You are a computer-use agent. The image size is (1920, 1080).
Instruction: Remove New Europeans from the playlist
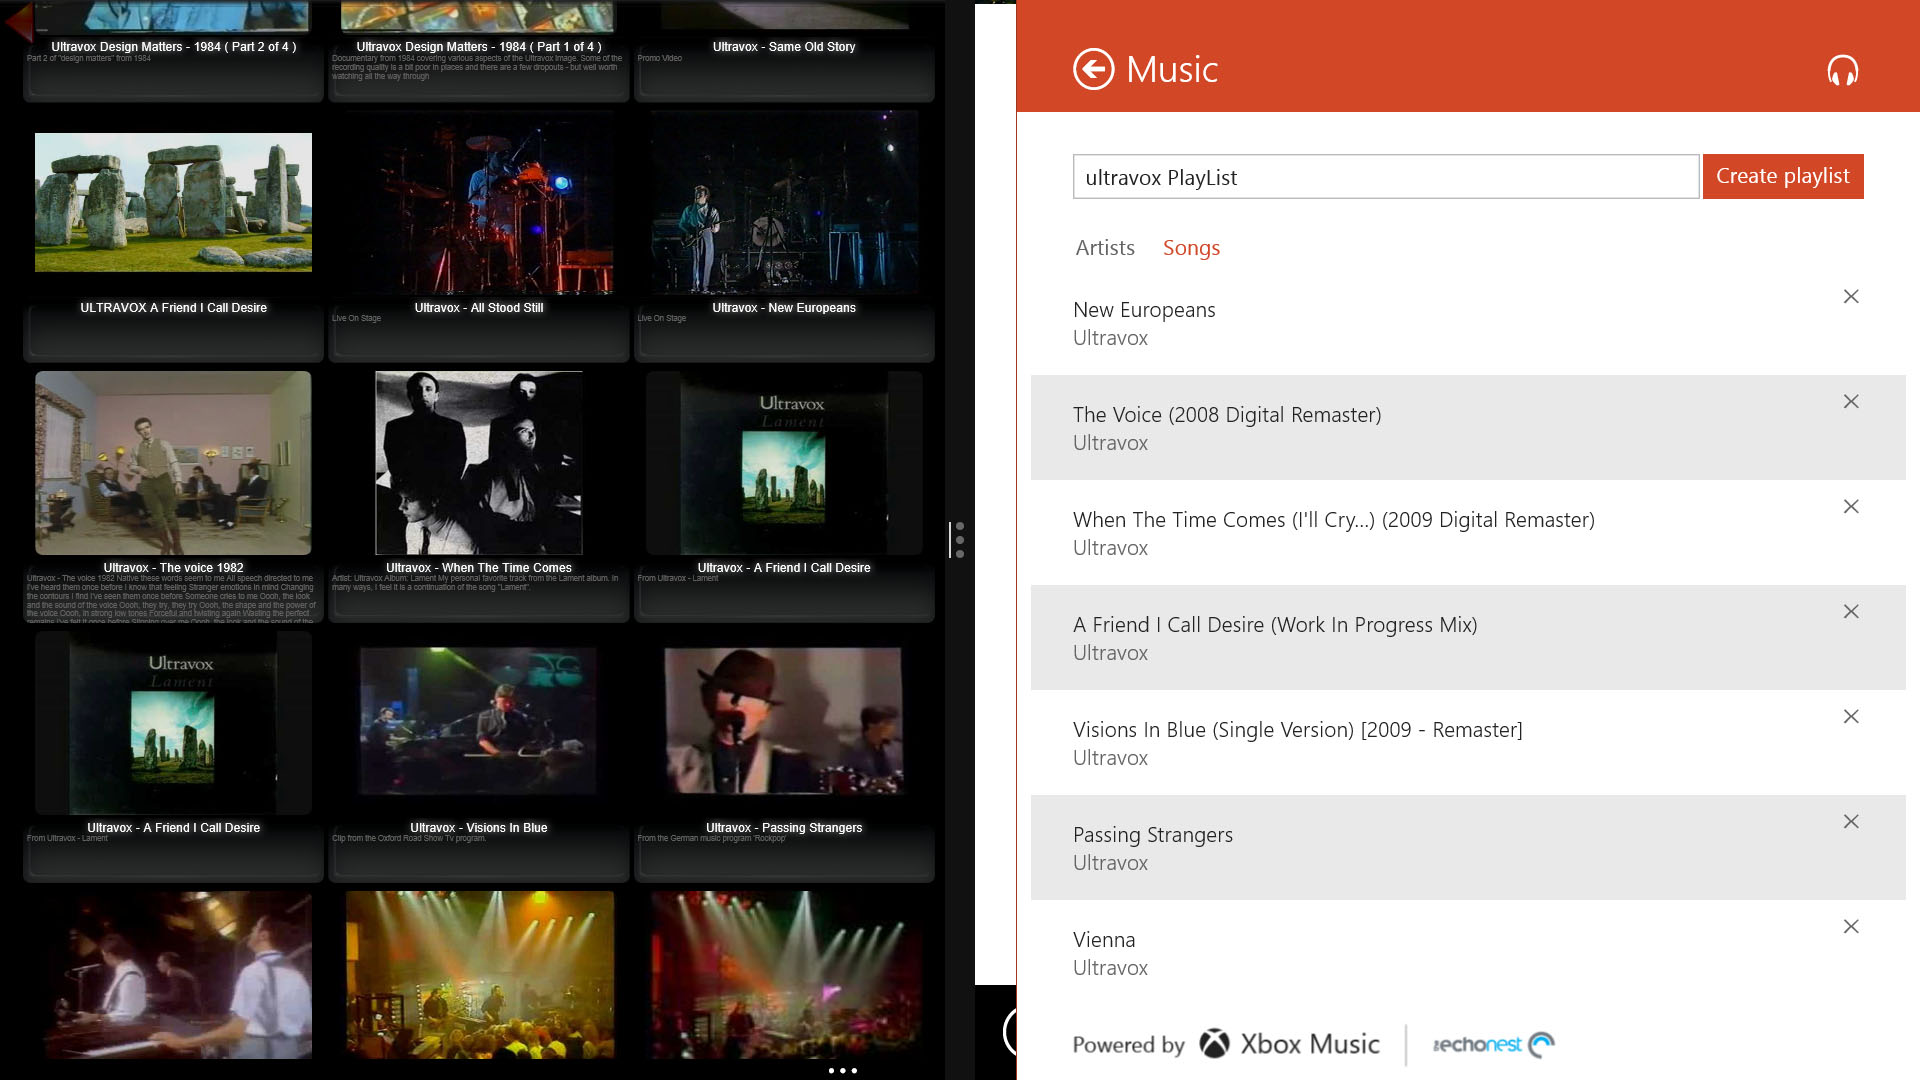[x=1851, y=297]
